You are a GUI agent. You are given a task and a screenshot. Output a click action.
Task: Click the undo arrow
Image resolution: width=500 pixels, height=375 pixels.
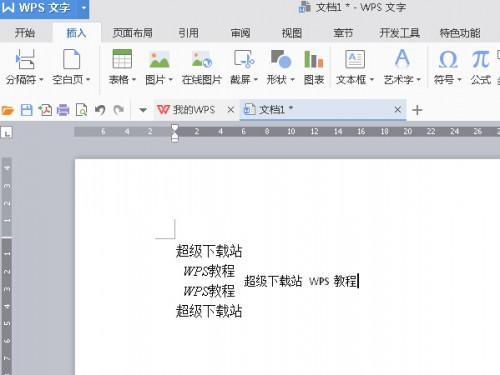(100, 110)
